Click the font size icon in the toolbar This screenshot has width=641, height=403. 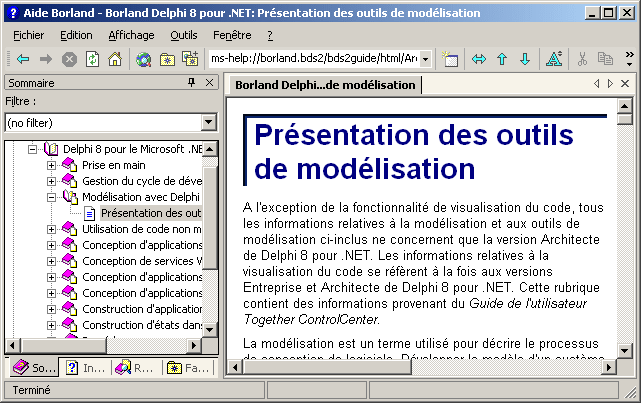(x=554, y=59)
